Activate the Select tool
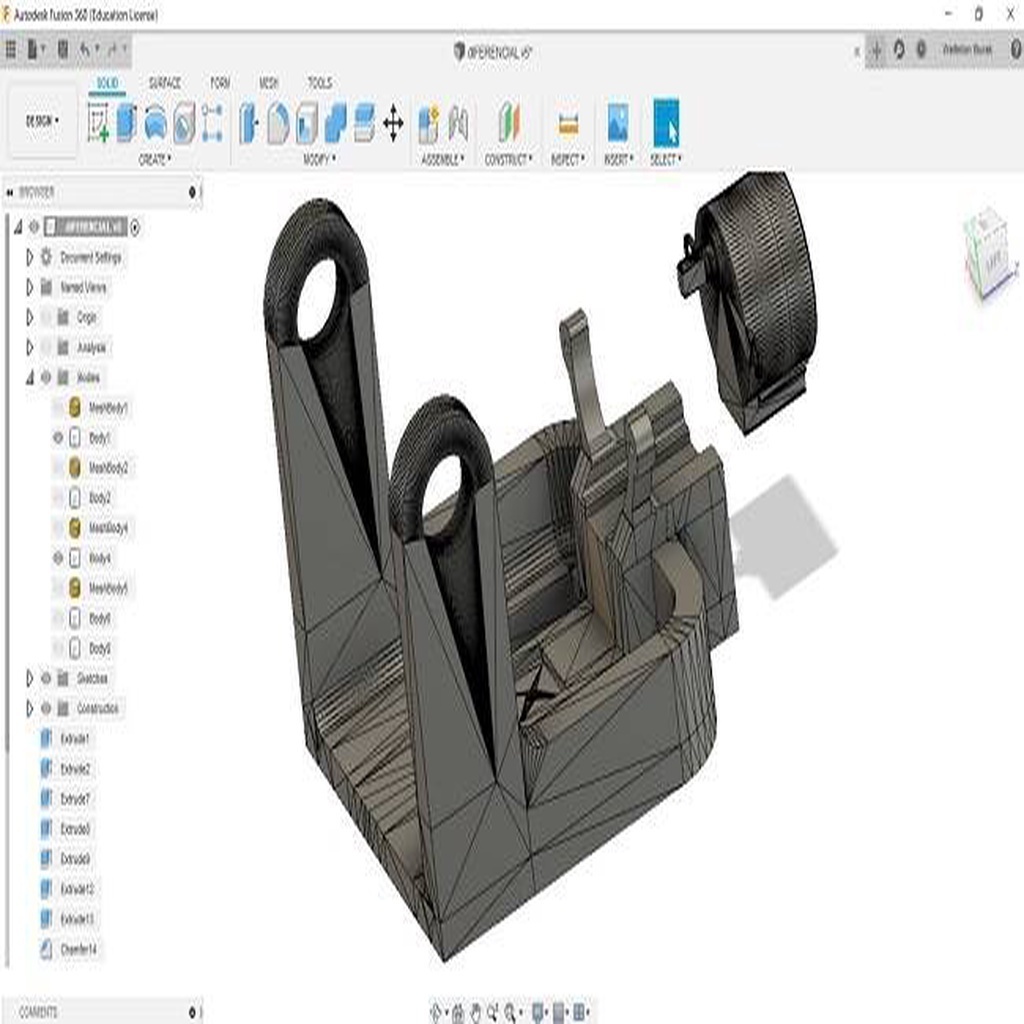The width and height of the screenshot is (1024, 1024). pyautogui.click(x=668, y=120)
